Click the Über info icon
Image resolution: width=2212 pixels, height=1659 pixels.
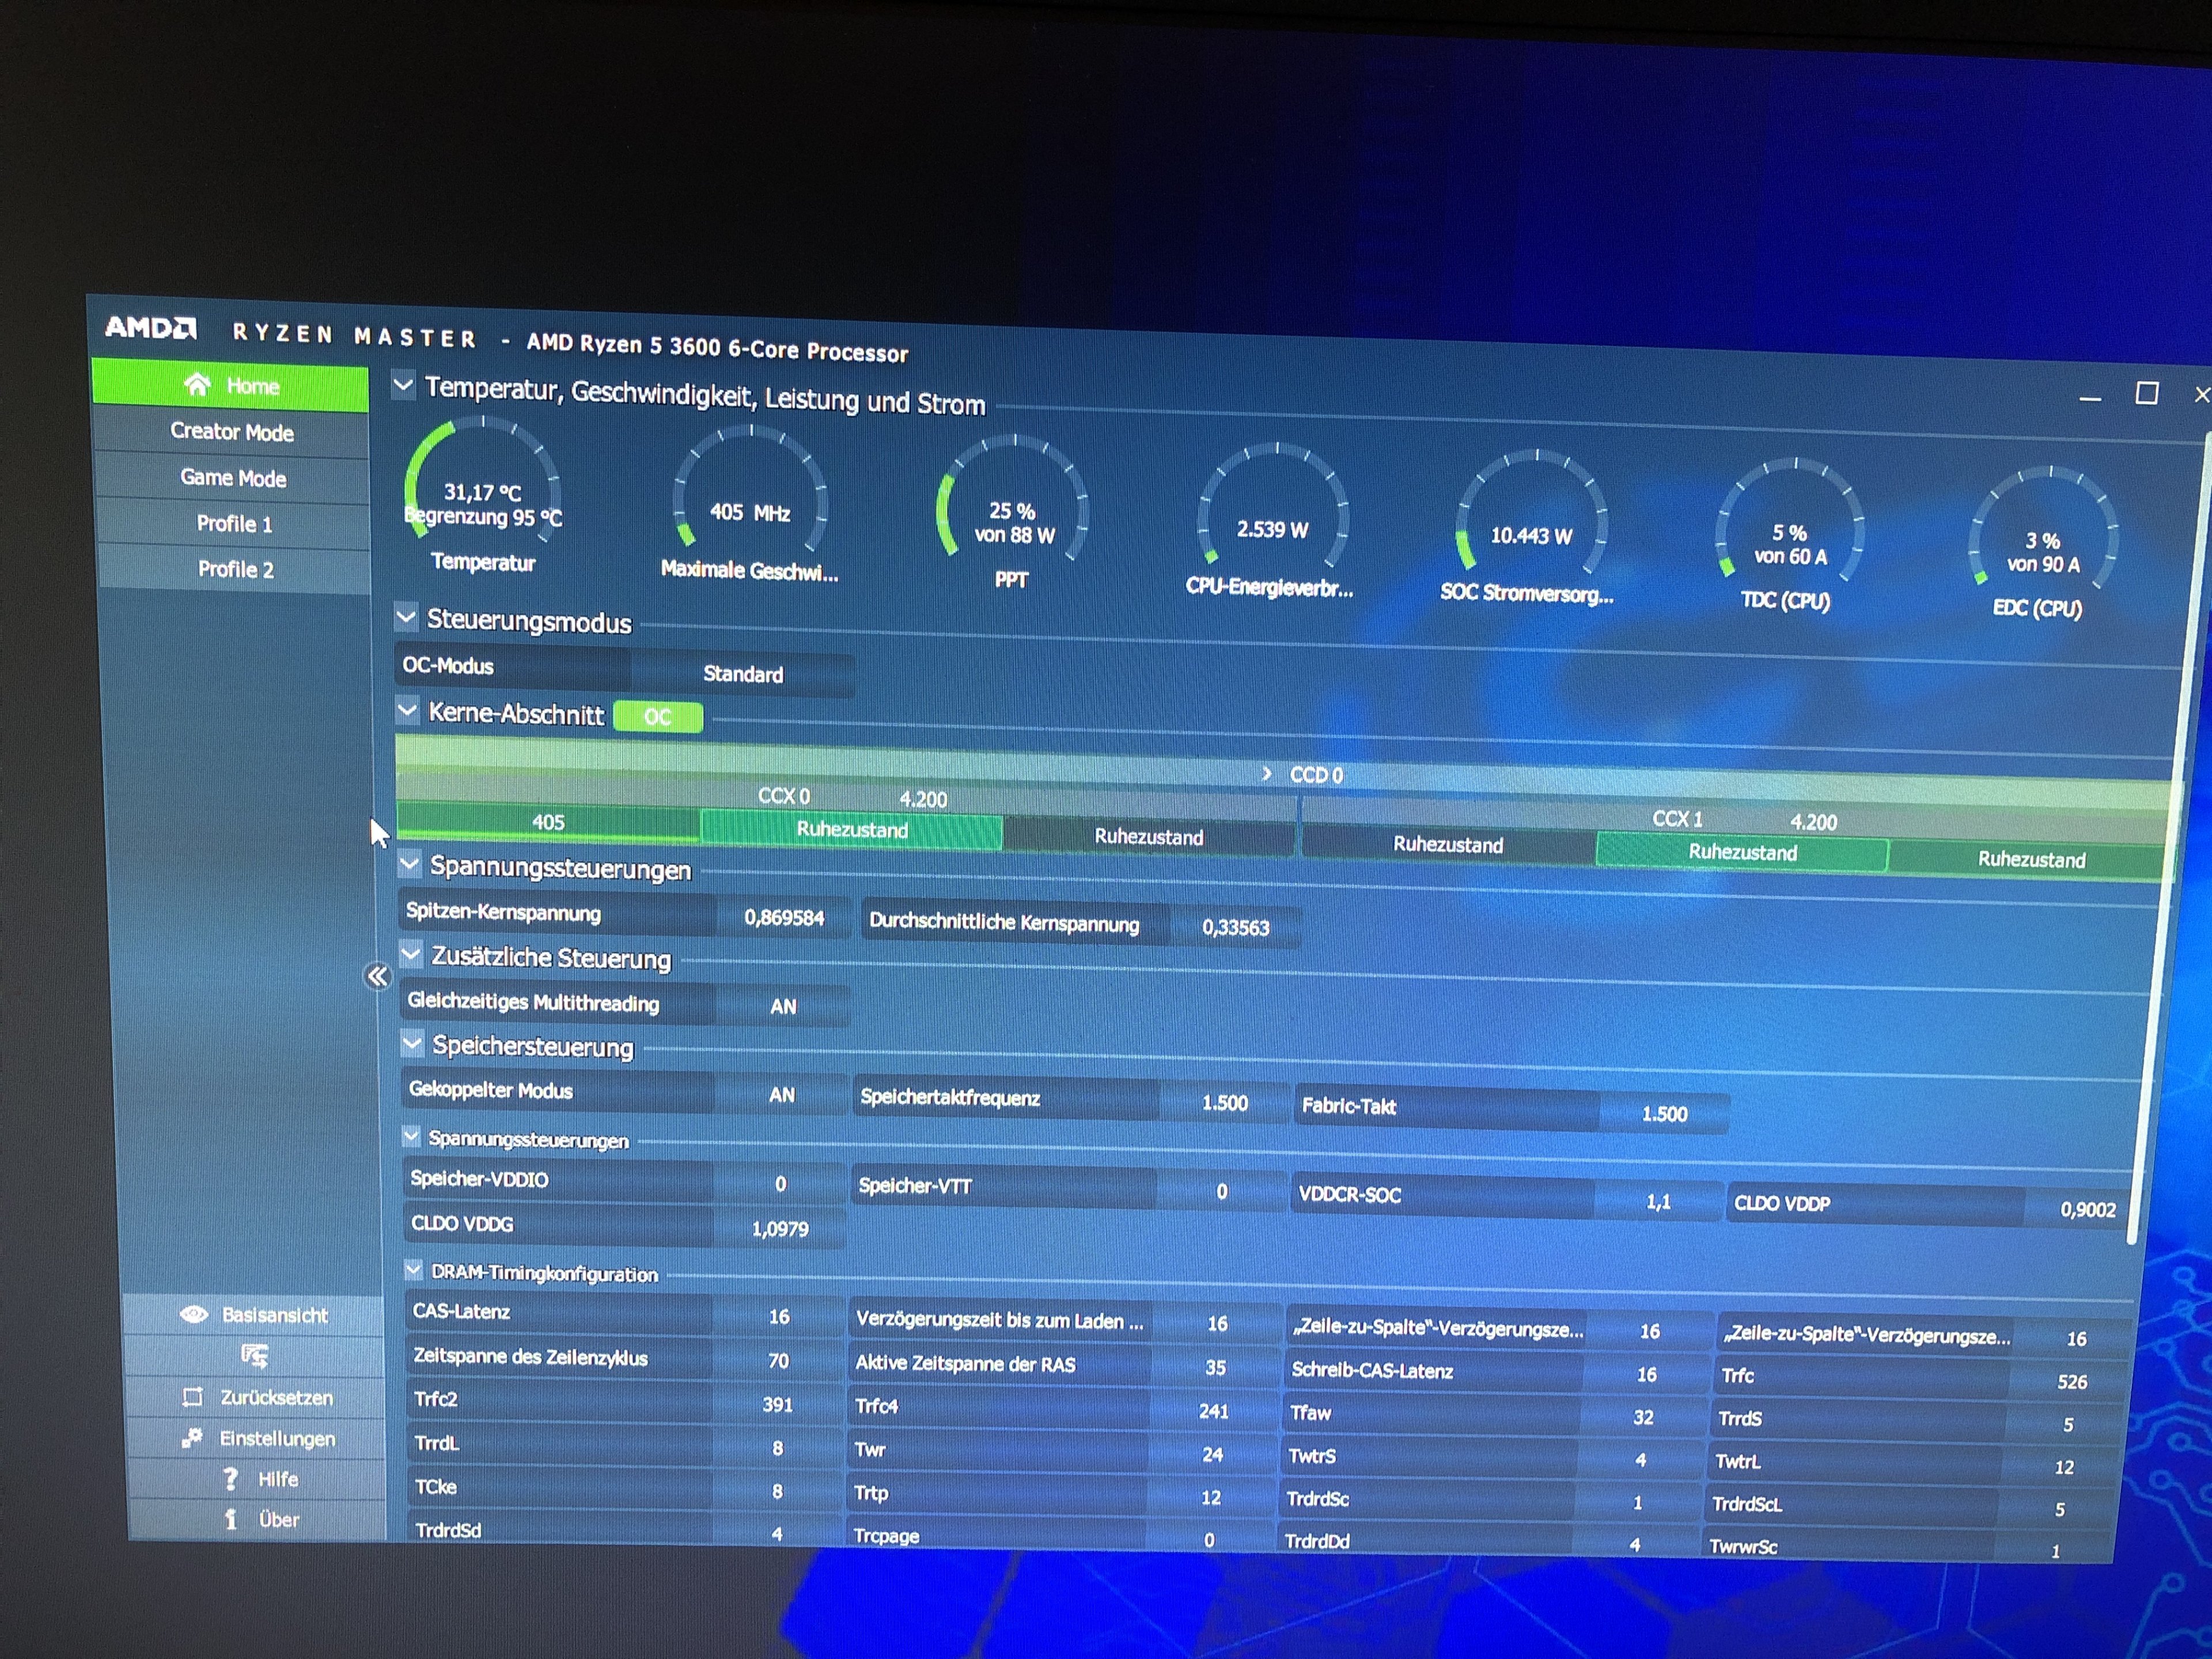pyautogui.click(x=231, y=1519)
